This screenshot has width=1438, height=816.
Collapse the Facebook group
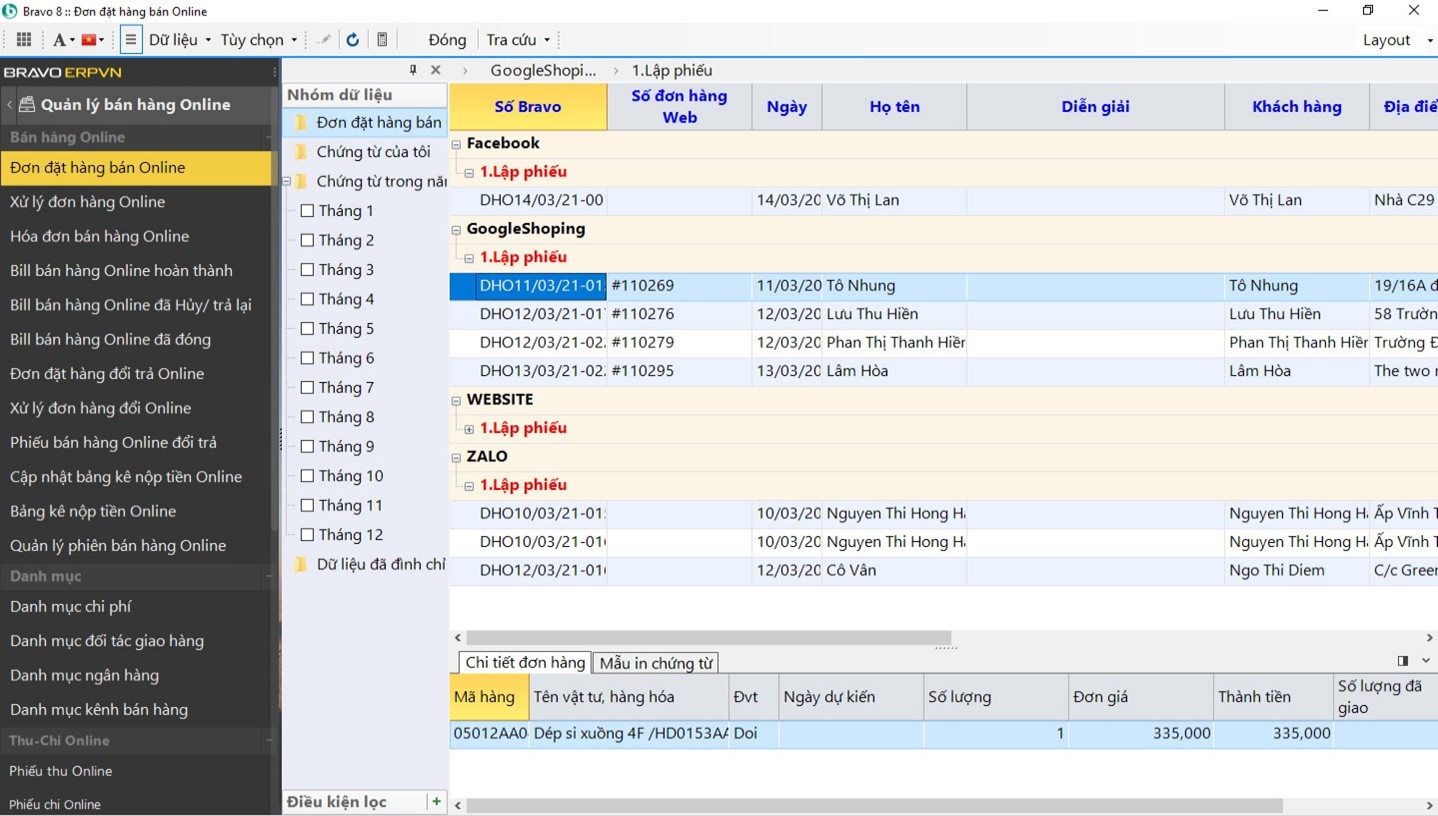pyautogui.click(x=457, y=144)
